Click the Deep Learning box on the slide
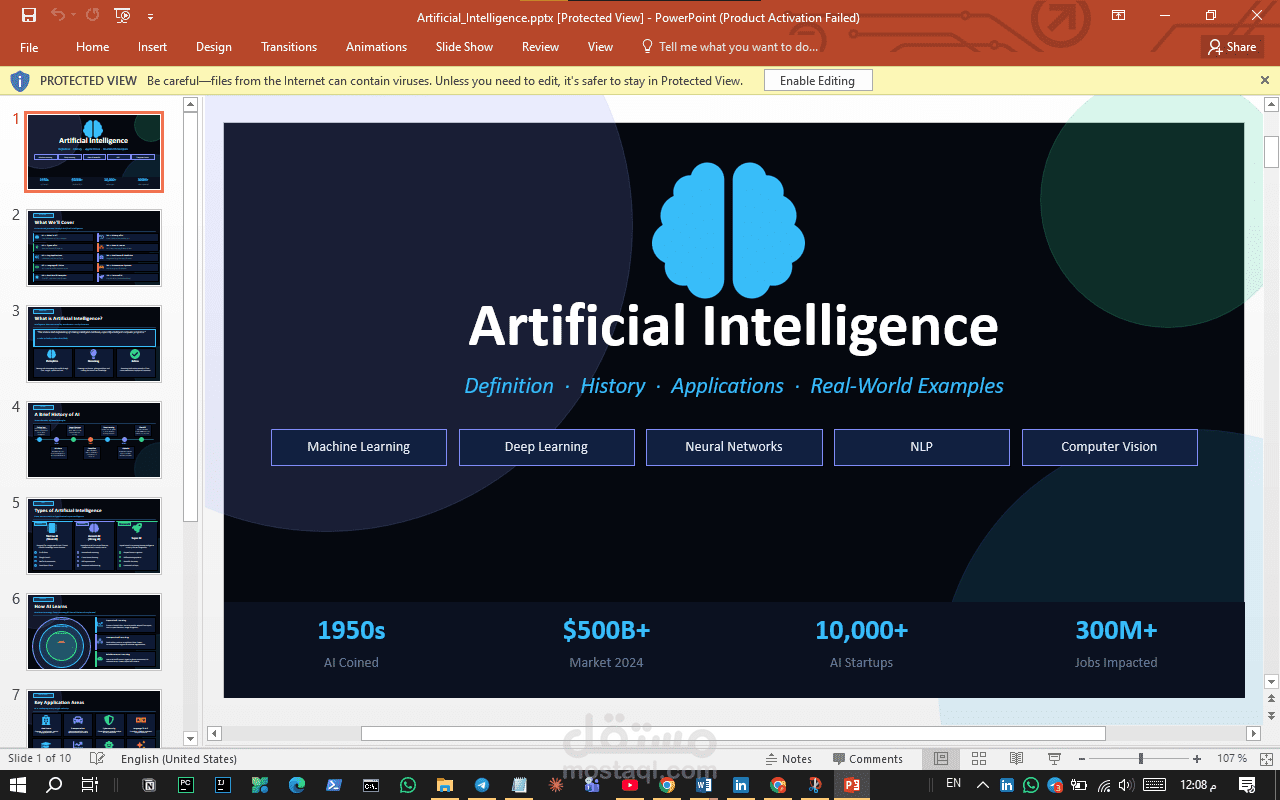The image size is (1280, 800). click(546, 447)
